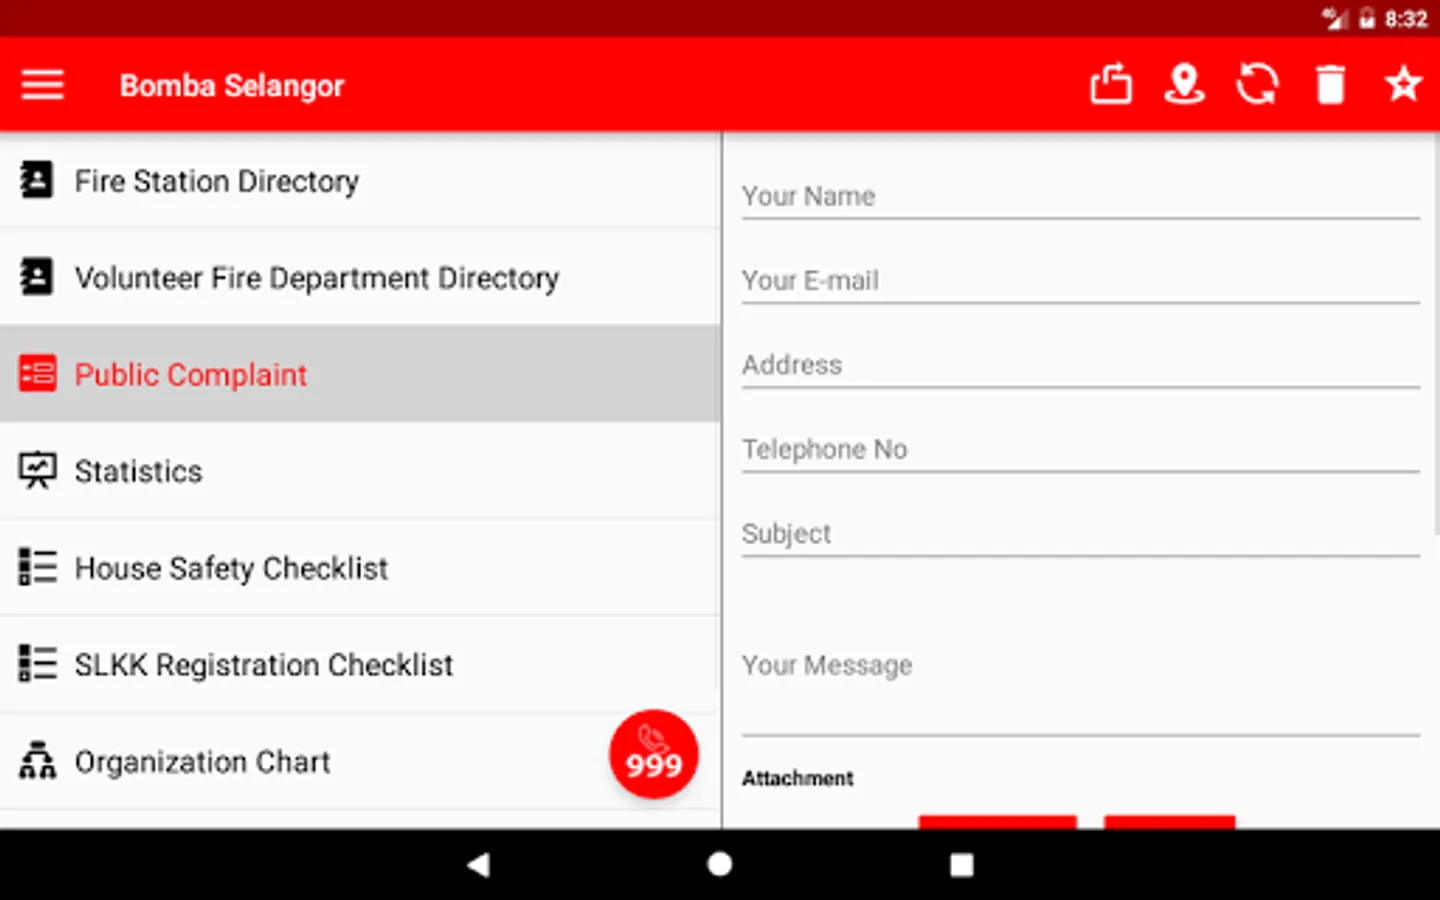Screen dimensions: 1440x900
Task: Click the Organization Chart hierarchy icon
Action: pos(38,760)
